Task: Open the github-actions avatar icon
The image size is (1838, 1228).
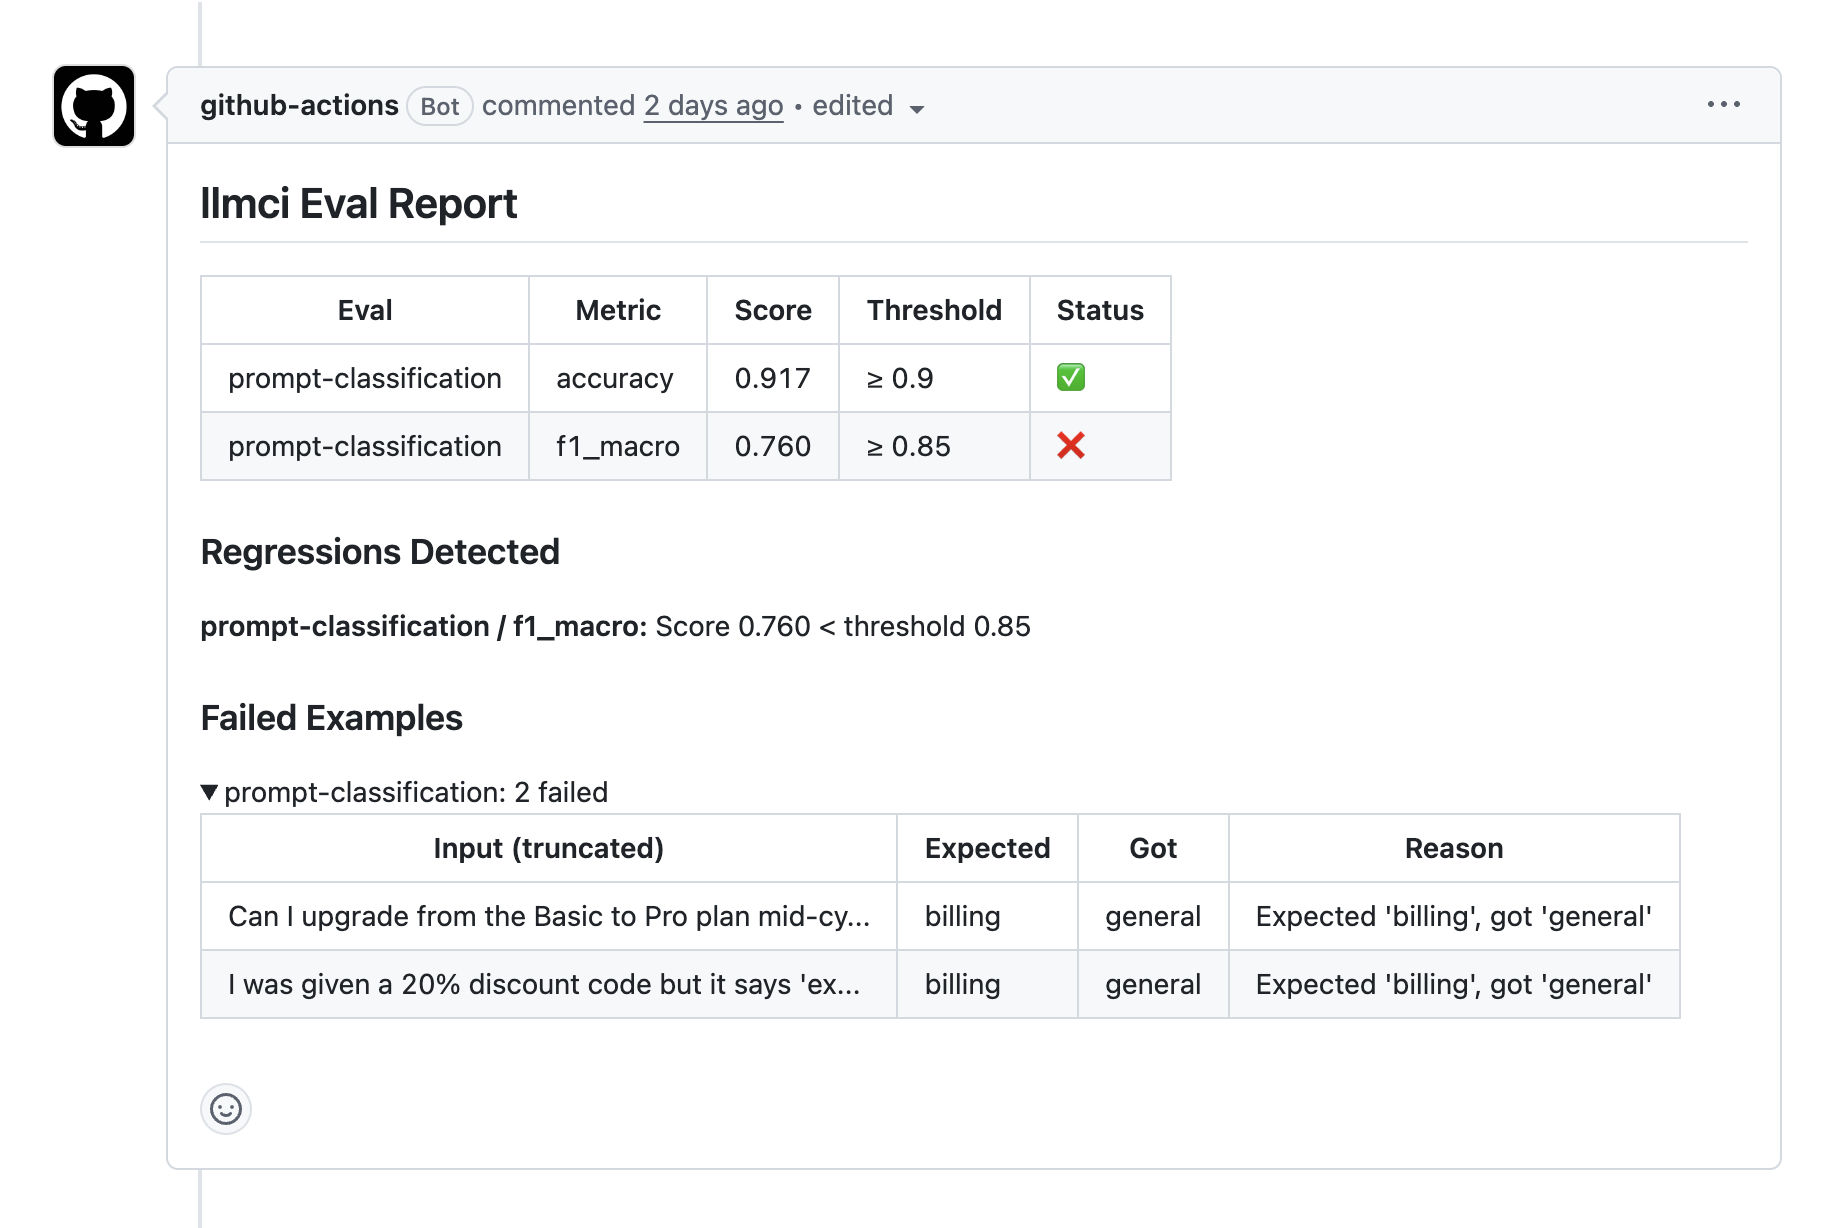Action: pos(94,106)
